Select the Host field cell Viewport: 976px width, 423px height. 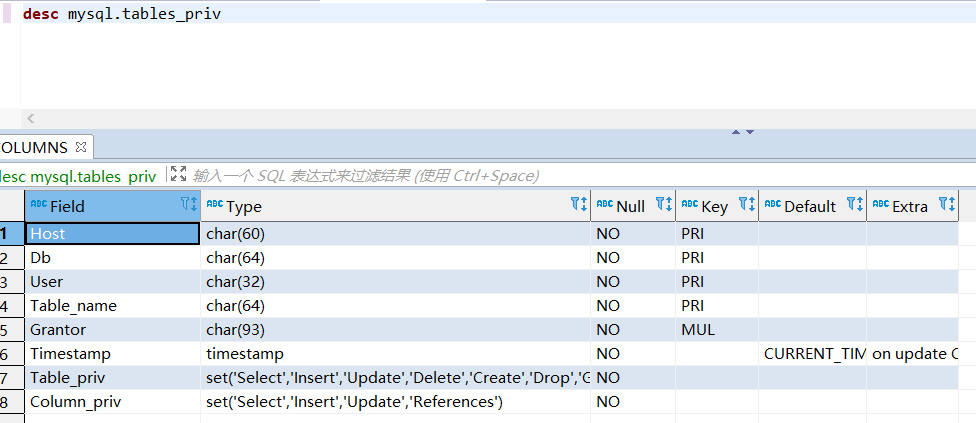[112, 233]
